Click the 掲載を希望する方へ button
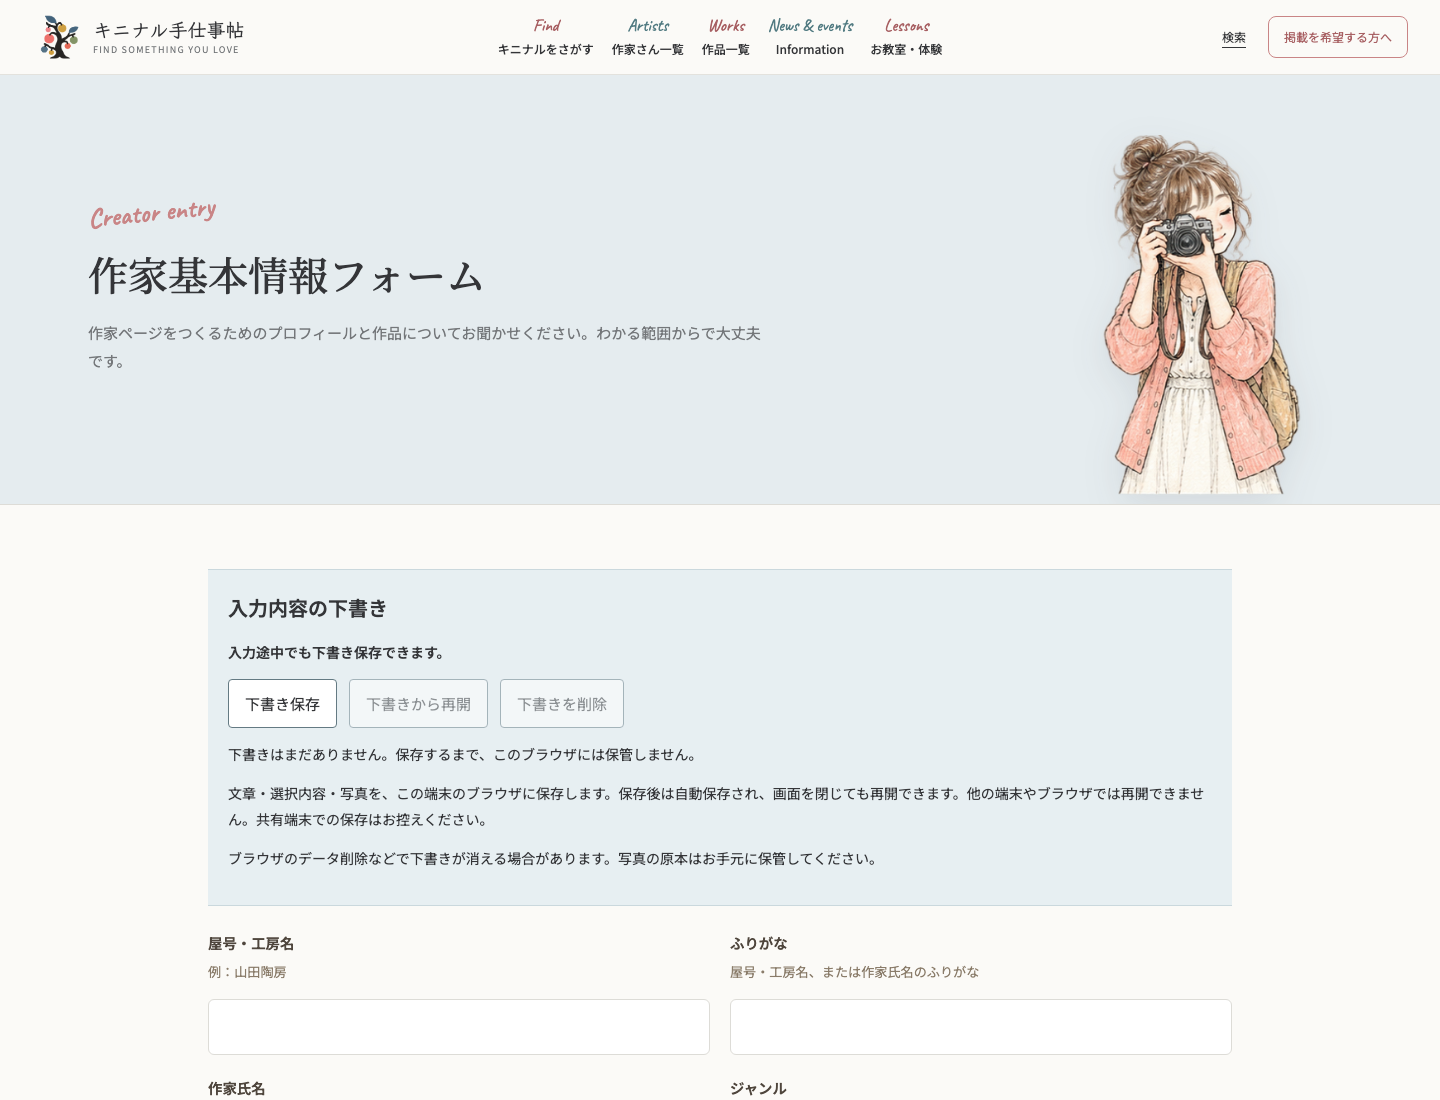 (1338, 37)
